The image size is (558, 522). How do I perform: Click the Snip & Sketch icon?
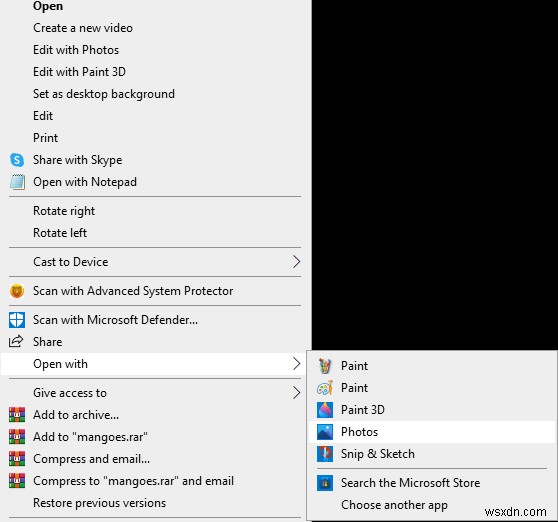coord(325,454)
